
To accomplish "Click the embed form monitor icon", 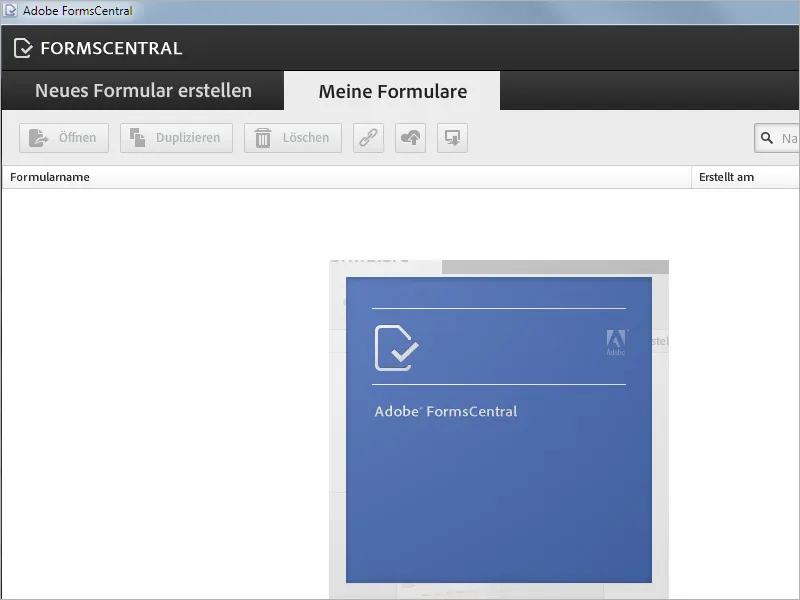I will point(451,137).
